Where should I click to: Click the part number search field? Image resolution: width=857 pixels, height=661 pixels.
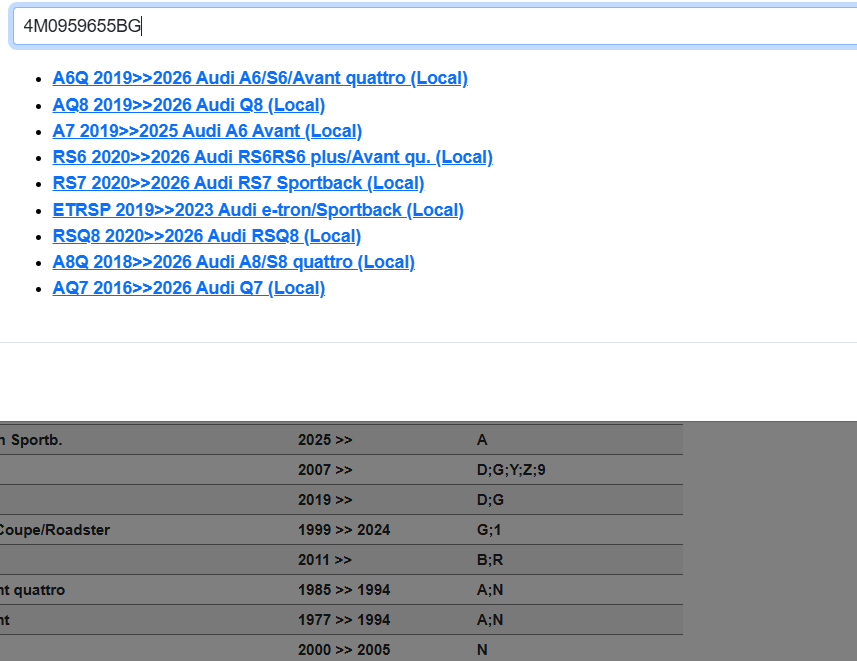pyautogui.click(x=430, y=27)
